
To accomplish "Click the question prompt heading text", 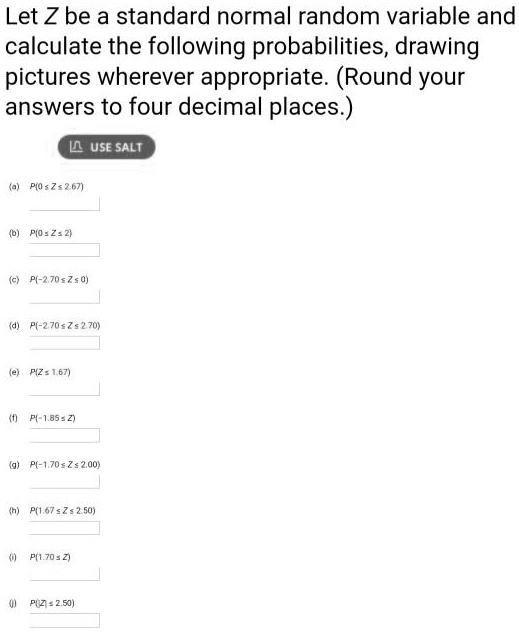I will tap(260, 61).
